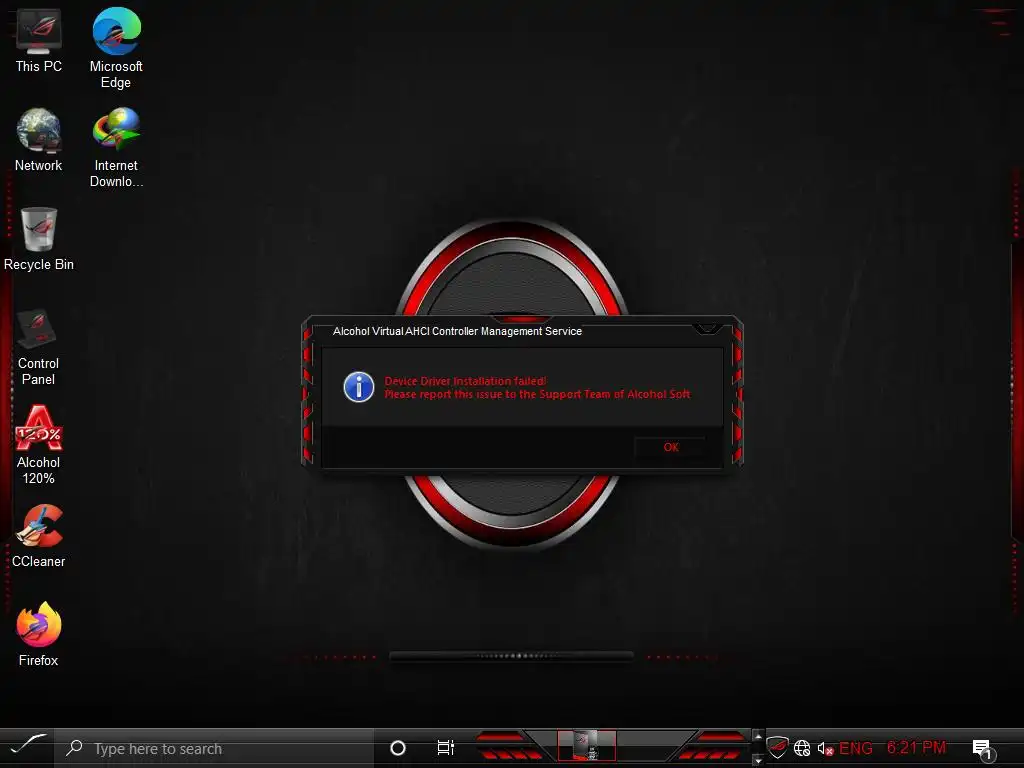Select the Recycle Bin icon
This screenshot has width=1024, height=768.
[39, 239]
